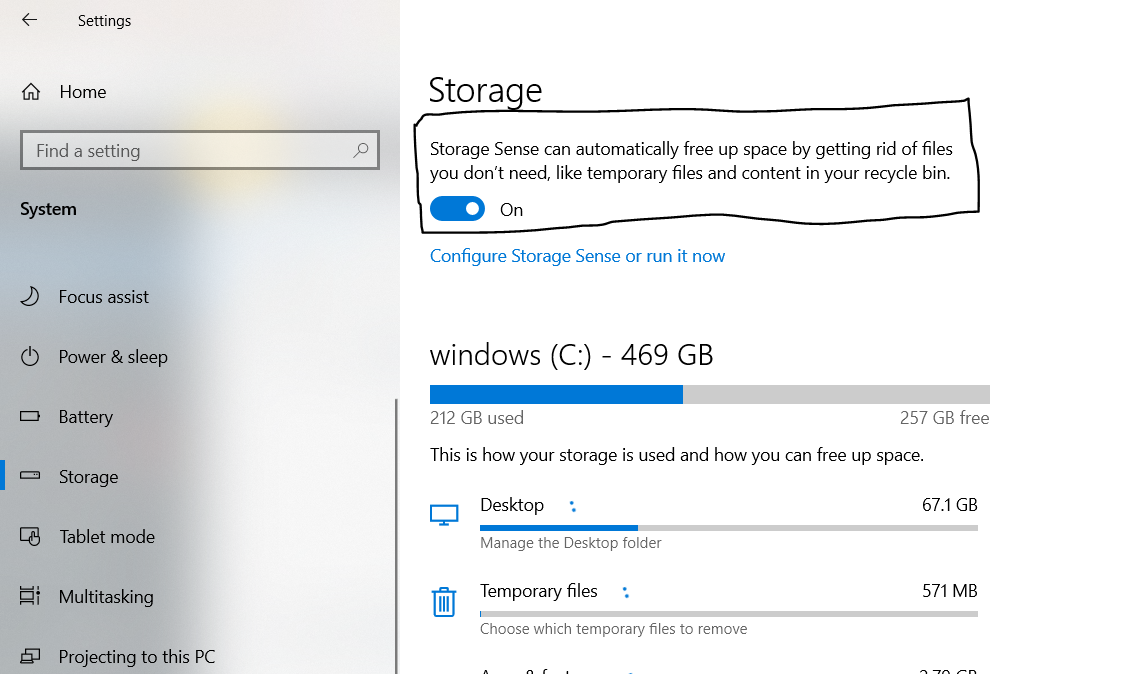Viewport: 1123px width, 674px height.
Task: Open Configure Storage Sense or run it now
Action: (x=577, y=256)
